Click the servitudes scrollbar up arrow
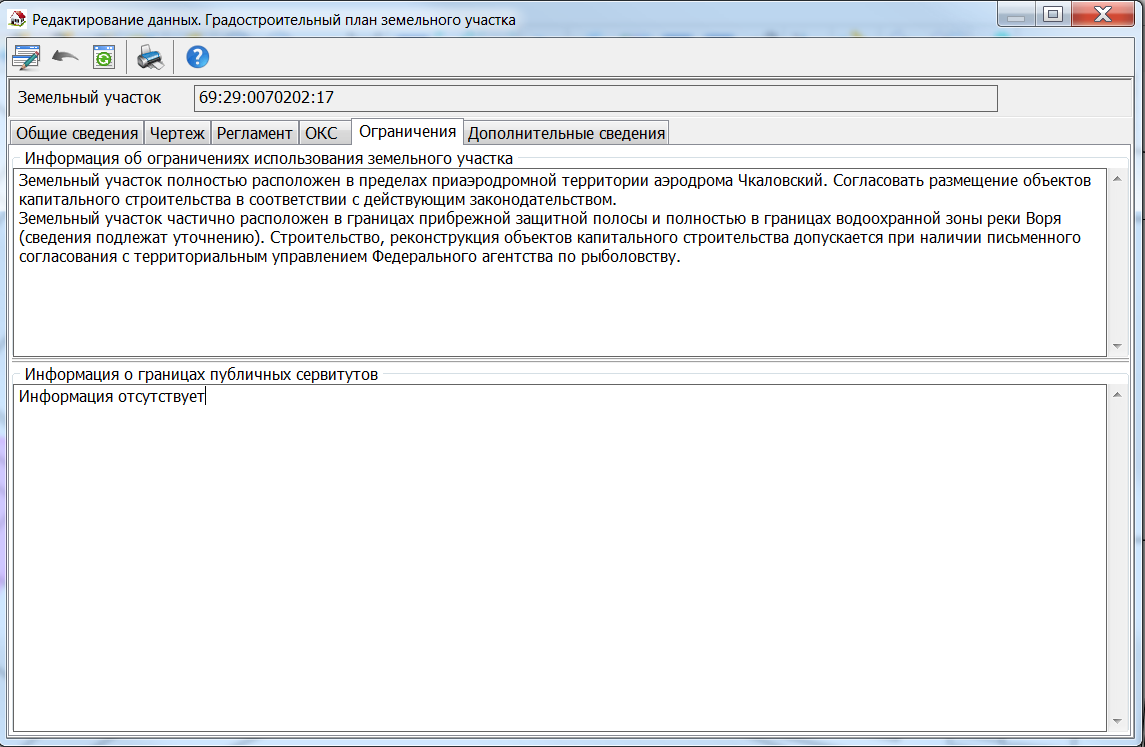The height and width of the screenshot is (747, 1145). (1116, 394)
